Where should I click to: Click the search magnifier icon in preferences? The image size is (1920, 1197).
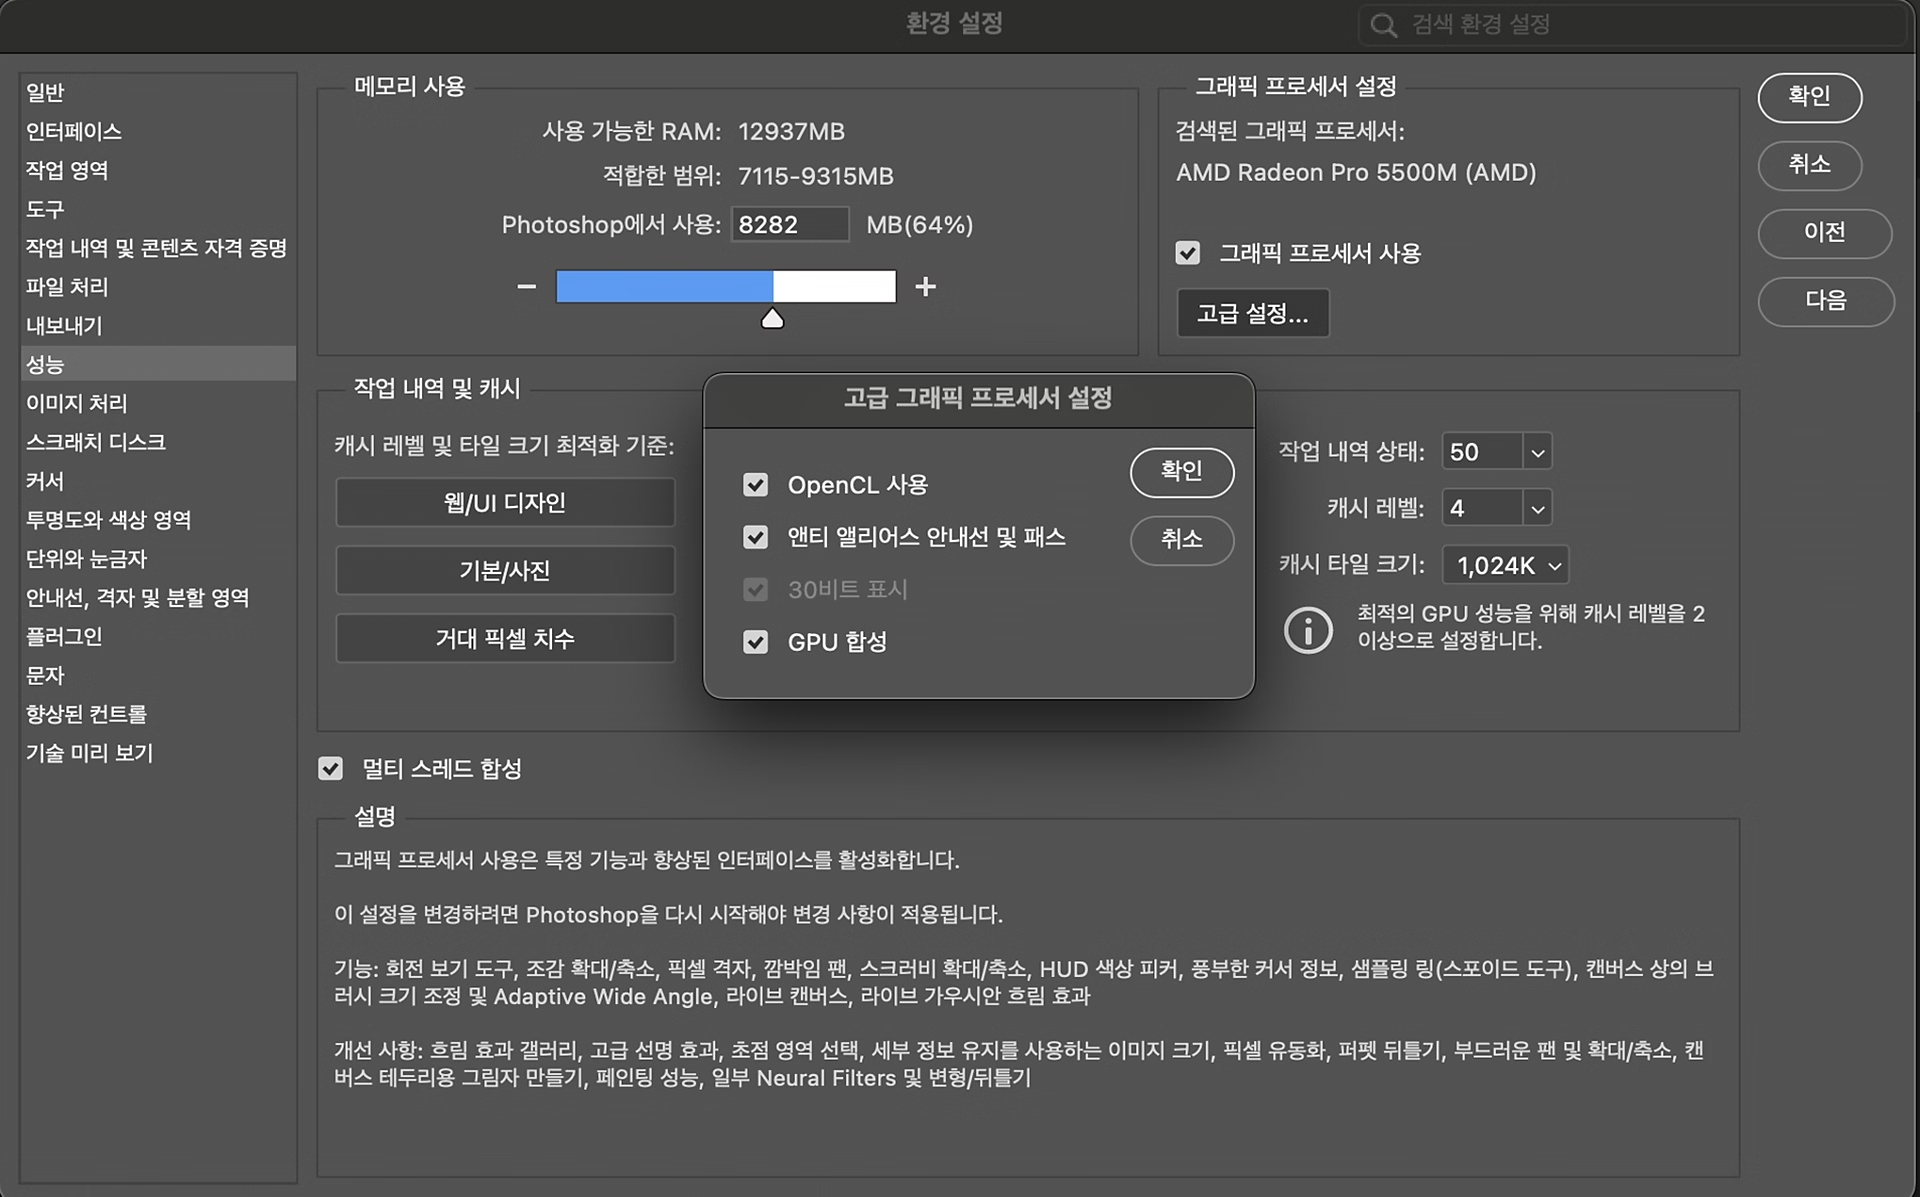[1383, 25]
